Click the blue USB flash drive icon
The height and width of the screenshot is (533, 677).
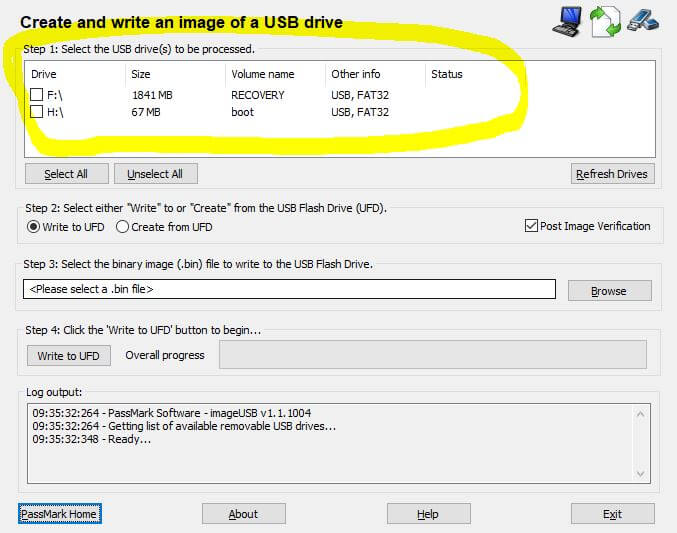(641, 19)
